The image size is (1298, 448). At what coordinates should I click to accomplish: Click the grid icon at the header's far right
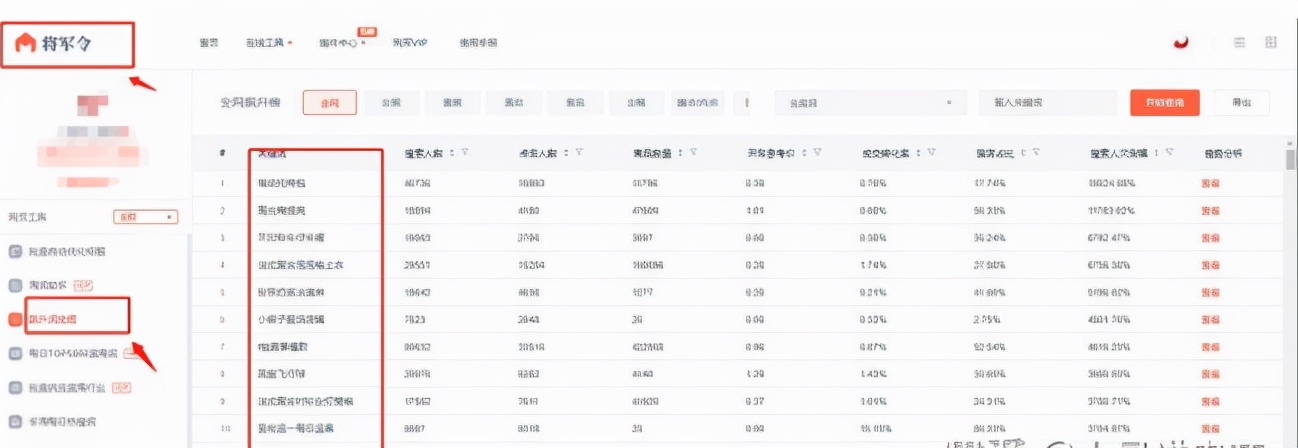pos(1271,42)
